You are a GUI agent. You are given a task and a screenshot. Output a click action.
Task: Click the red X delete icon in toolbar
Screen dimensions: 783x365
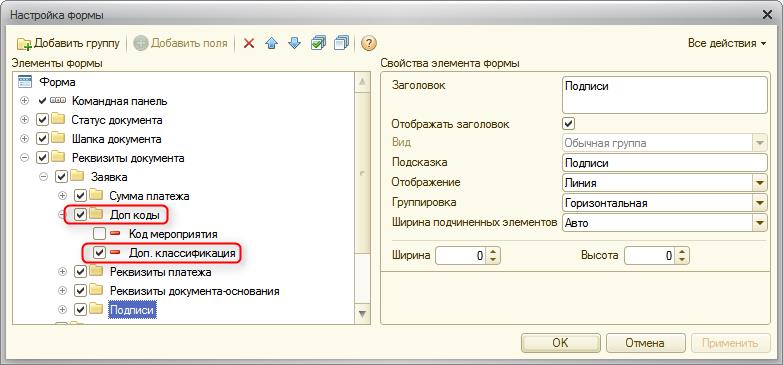click(249, 43)
